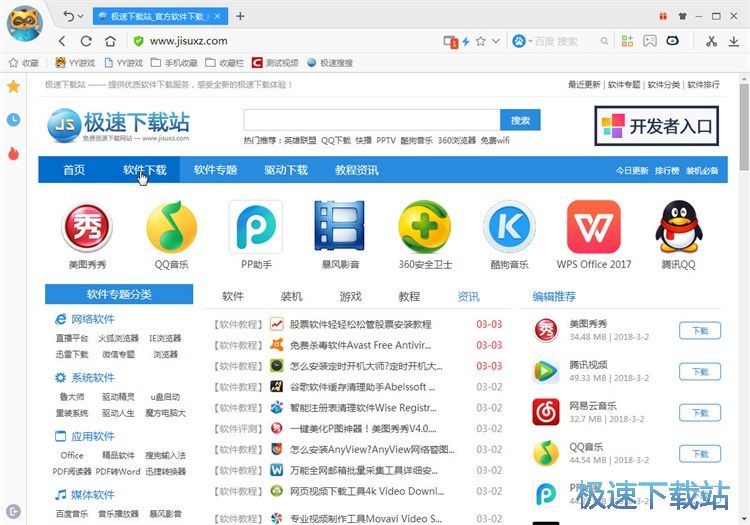
Task: Select the 教程资讯 navigation menu item
Action: pyautogui.click(x=357, y=170)
